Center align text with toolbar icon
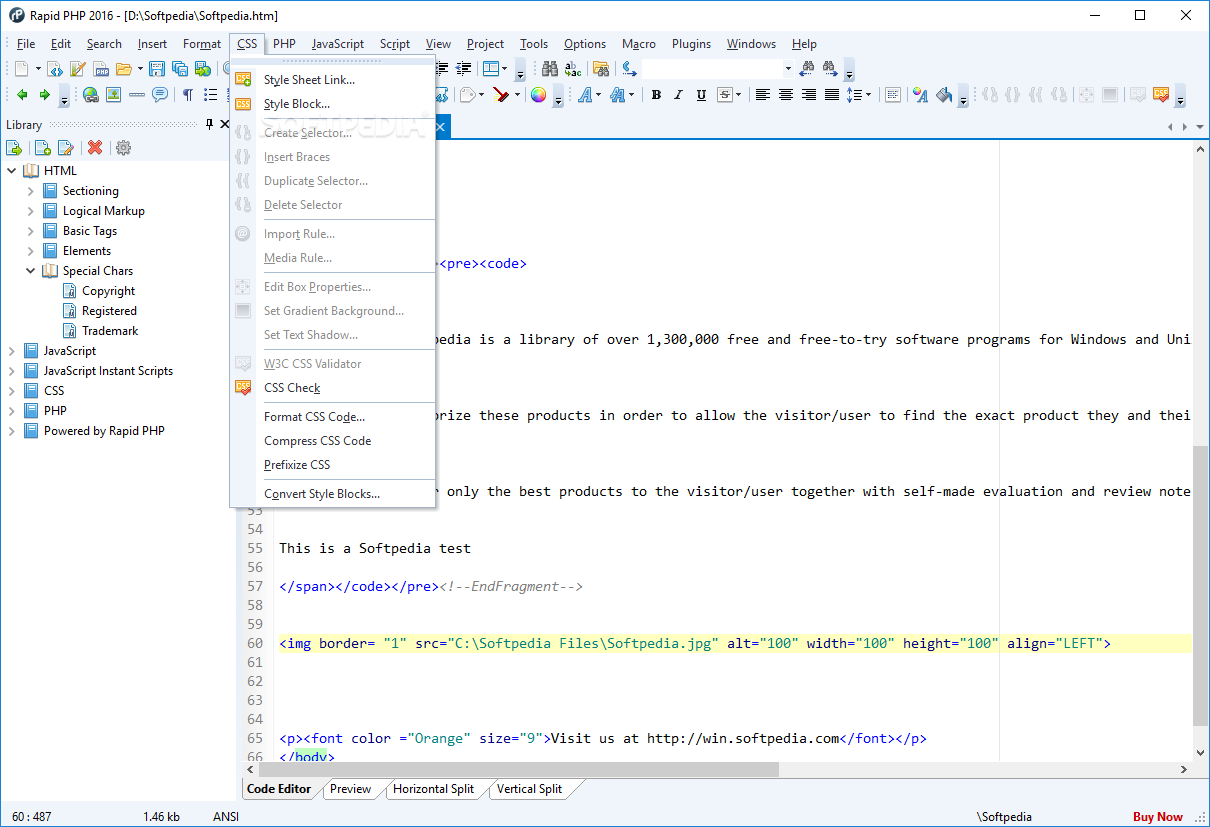Image resolution: width=1210 pixels, height=827 pixels. point(786,95)
